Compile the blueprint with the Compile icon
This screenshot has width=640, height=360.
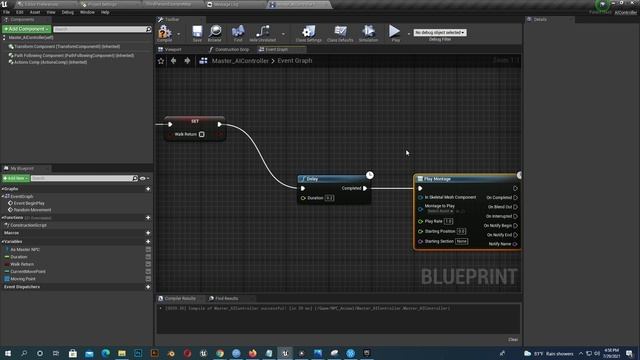point(164,32)
